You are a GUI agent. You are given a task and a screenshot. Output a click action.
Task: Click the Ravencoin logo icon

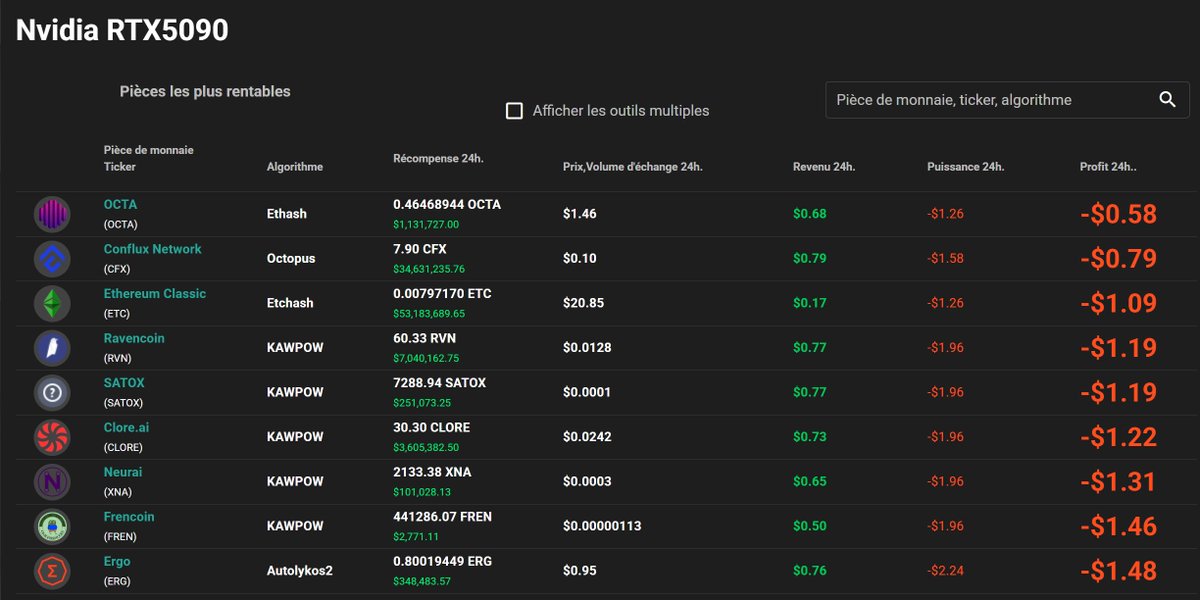pos(52,348)
